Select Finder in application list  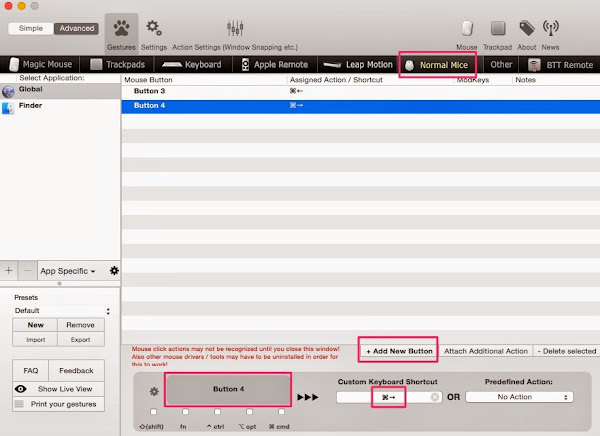(x=60, y=107)
